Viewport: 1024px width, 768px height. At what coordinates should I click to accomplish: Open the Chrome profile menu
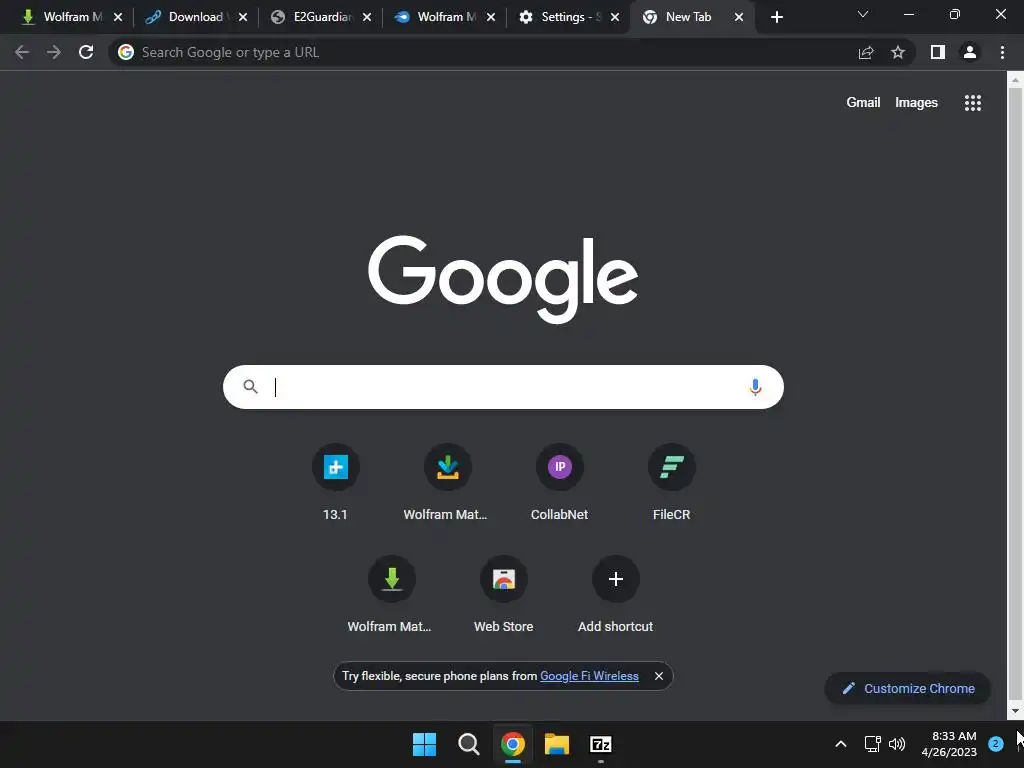click(x=970, y=52)
